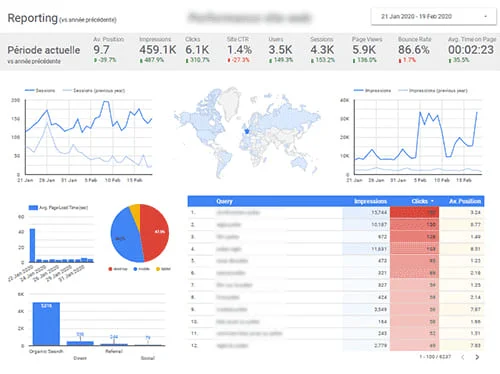Select the Referral bar in channel chart
This screenshot has width=500, height=374.
[x=114, y=344]
